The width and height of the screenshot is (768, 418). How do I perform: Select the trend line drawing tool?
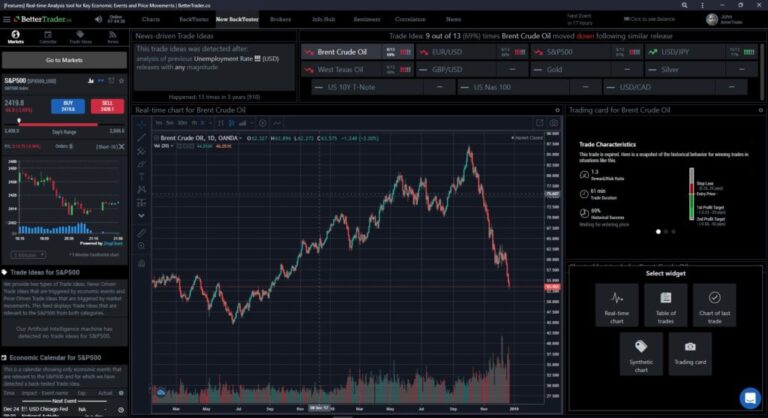142,138
